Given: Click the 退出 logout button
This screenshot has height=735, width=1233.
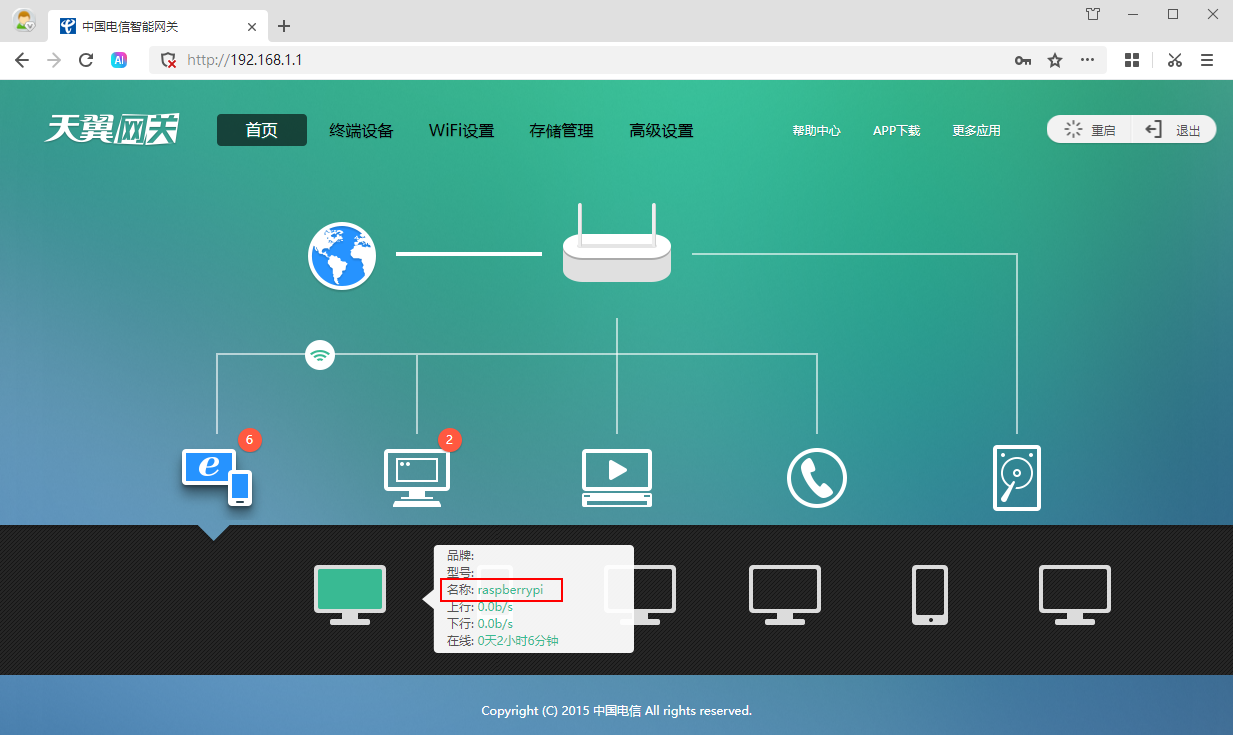Looking at the screenshot, I should pos(1174,130).
